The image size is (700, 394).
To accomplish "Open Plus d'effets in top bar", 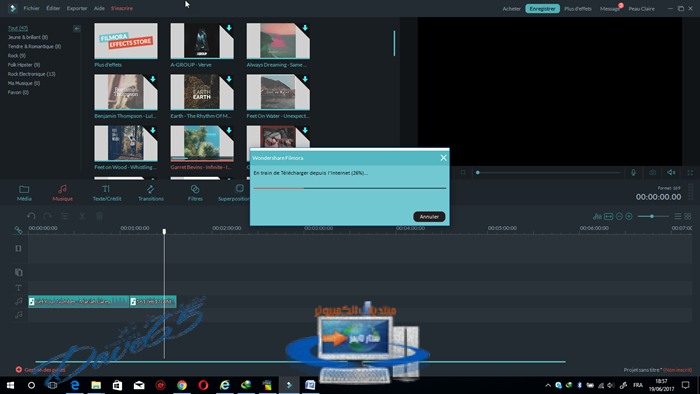I will [578, 8].
